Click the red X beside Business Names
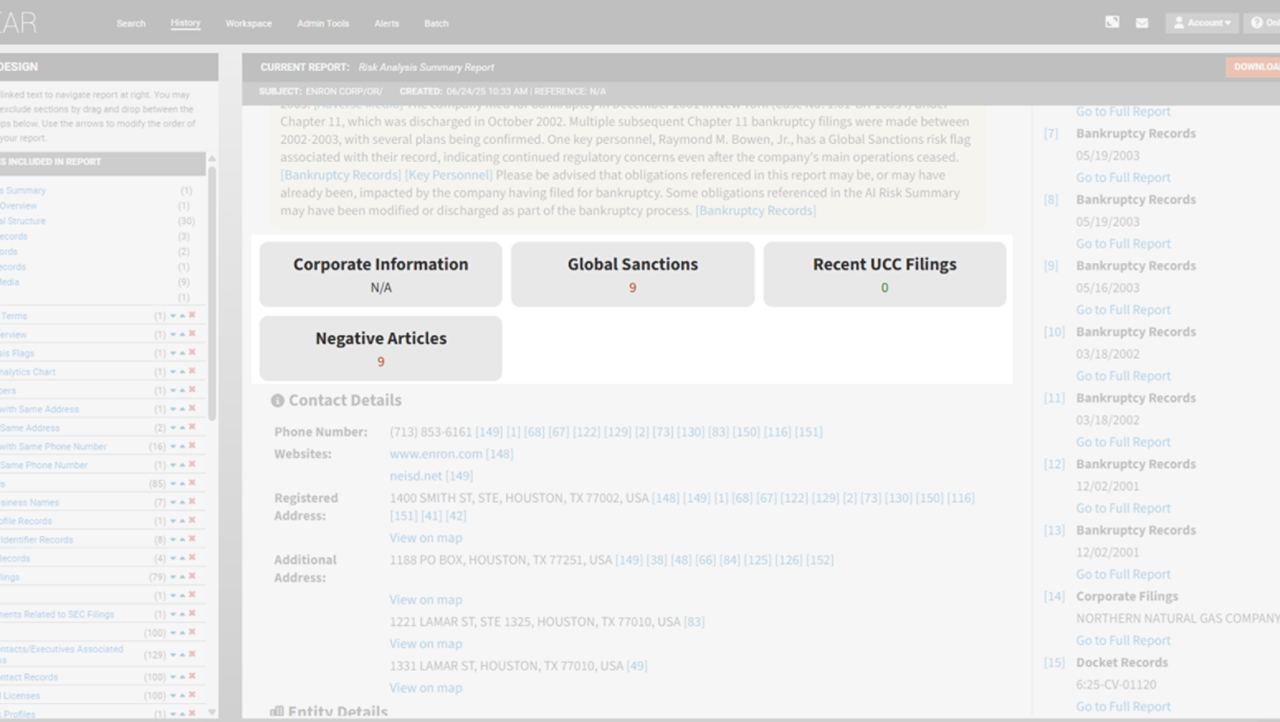 click(192, 502)
